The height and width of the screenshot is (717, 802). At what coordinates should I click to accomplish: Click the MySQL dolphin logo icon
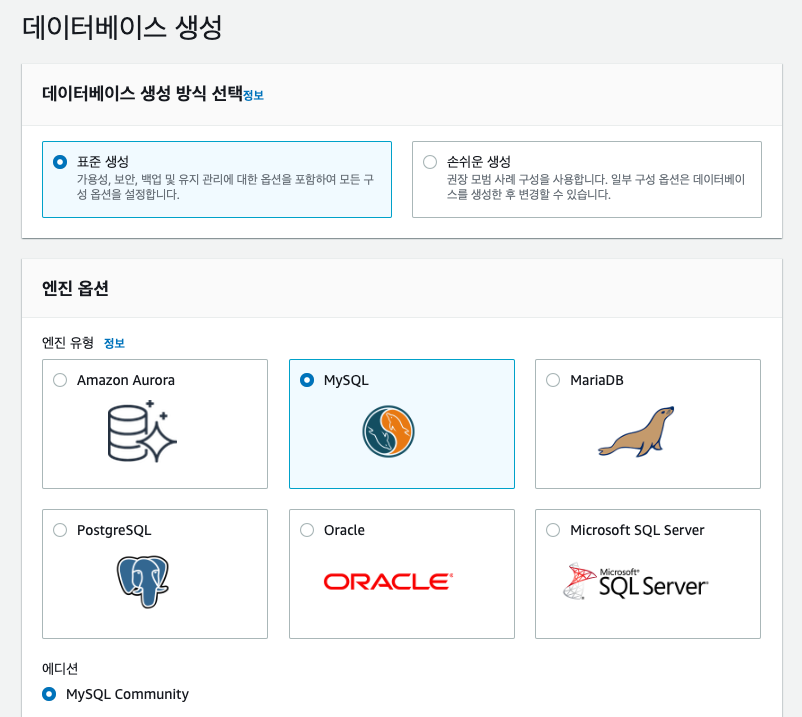tap(388, 431)
